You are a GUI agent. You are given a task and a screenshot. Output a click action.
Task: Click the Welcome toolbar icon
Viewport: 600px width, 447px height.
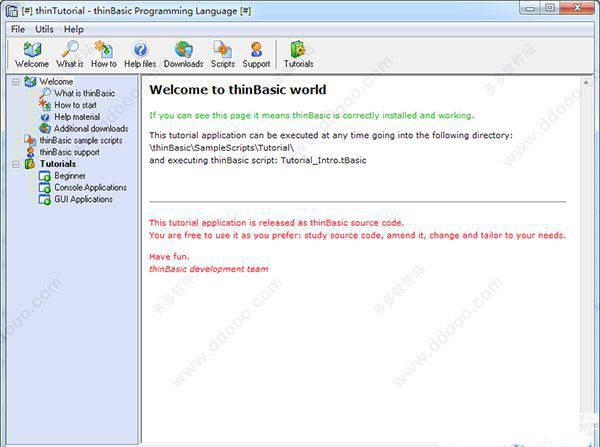32,50
